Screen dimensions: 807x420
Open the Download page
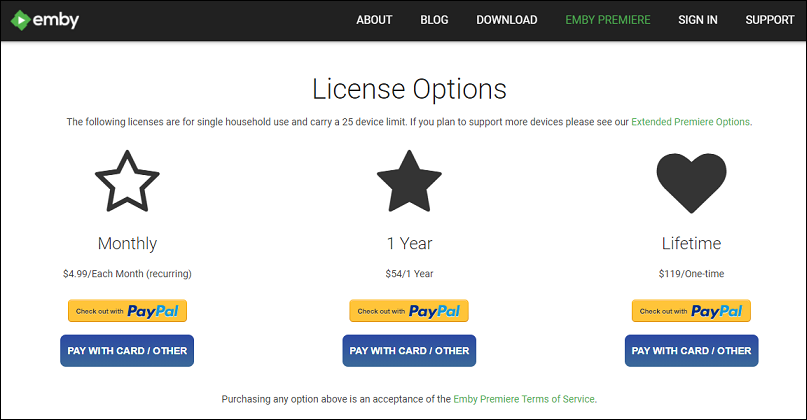(x=506, y=20)
